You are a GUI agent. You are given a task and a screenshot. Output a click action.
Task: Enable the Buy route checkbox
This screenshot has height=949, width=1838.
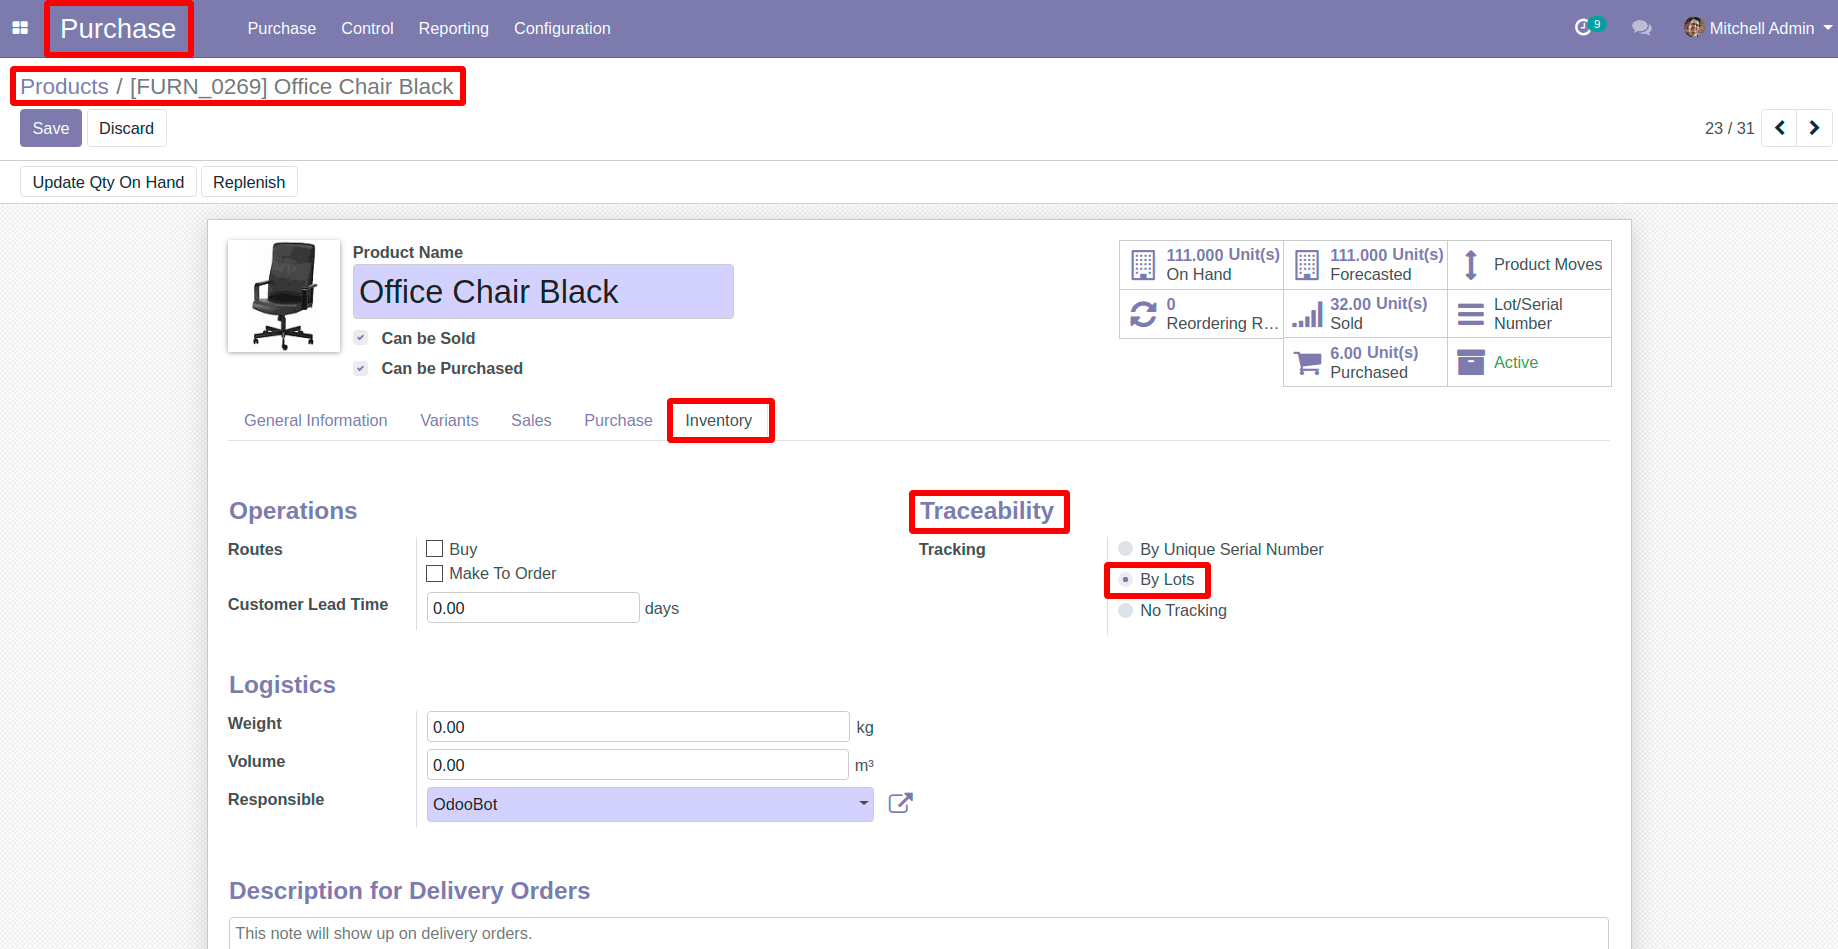click(x=435, y=549)
